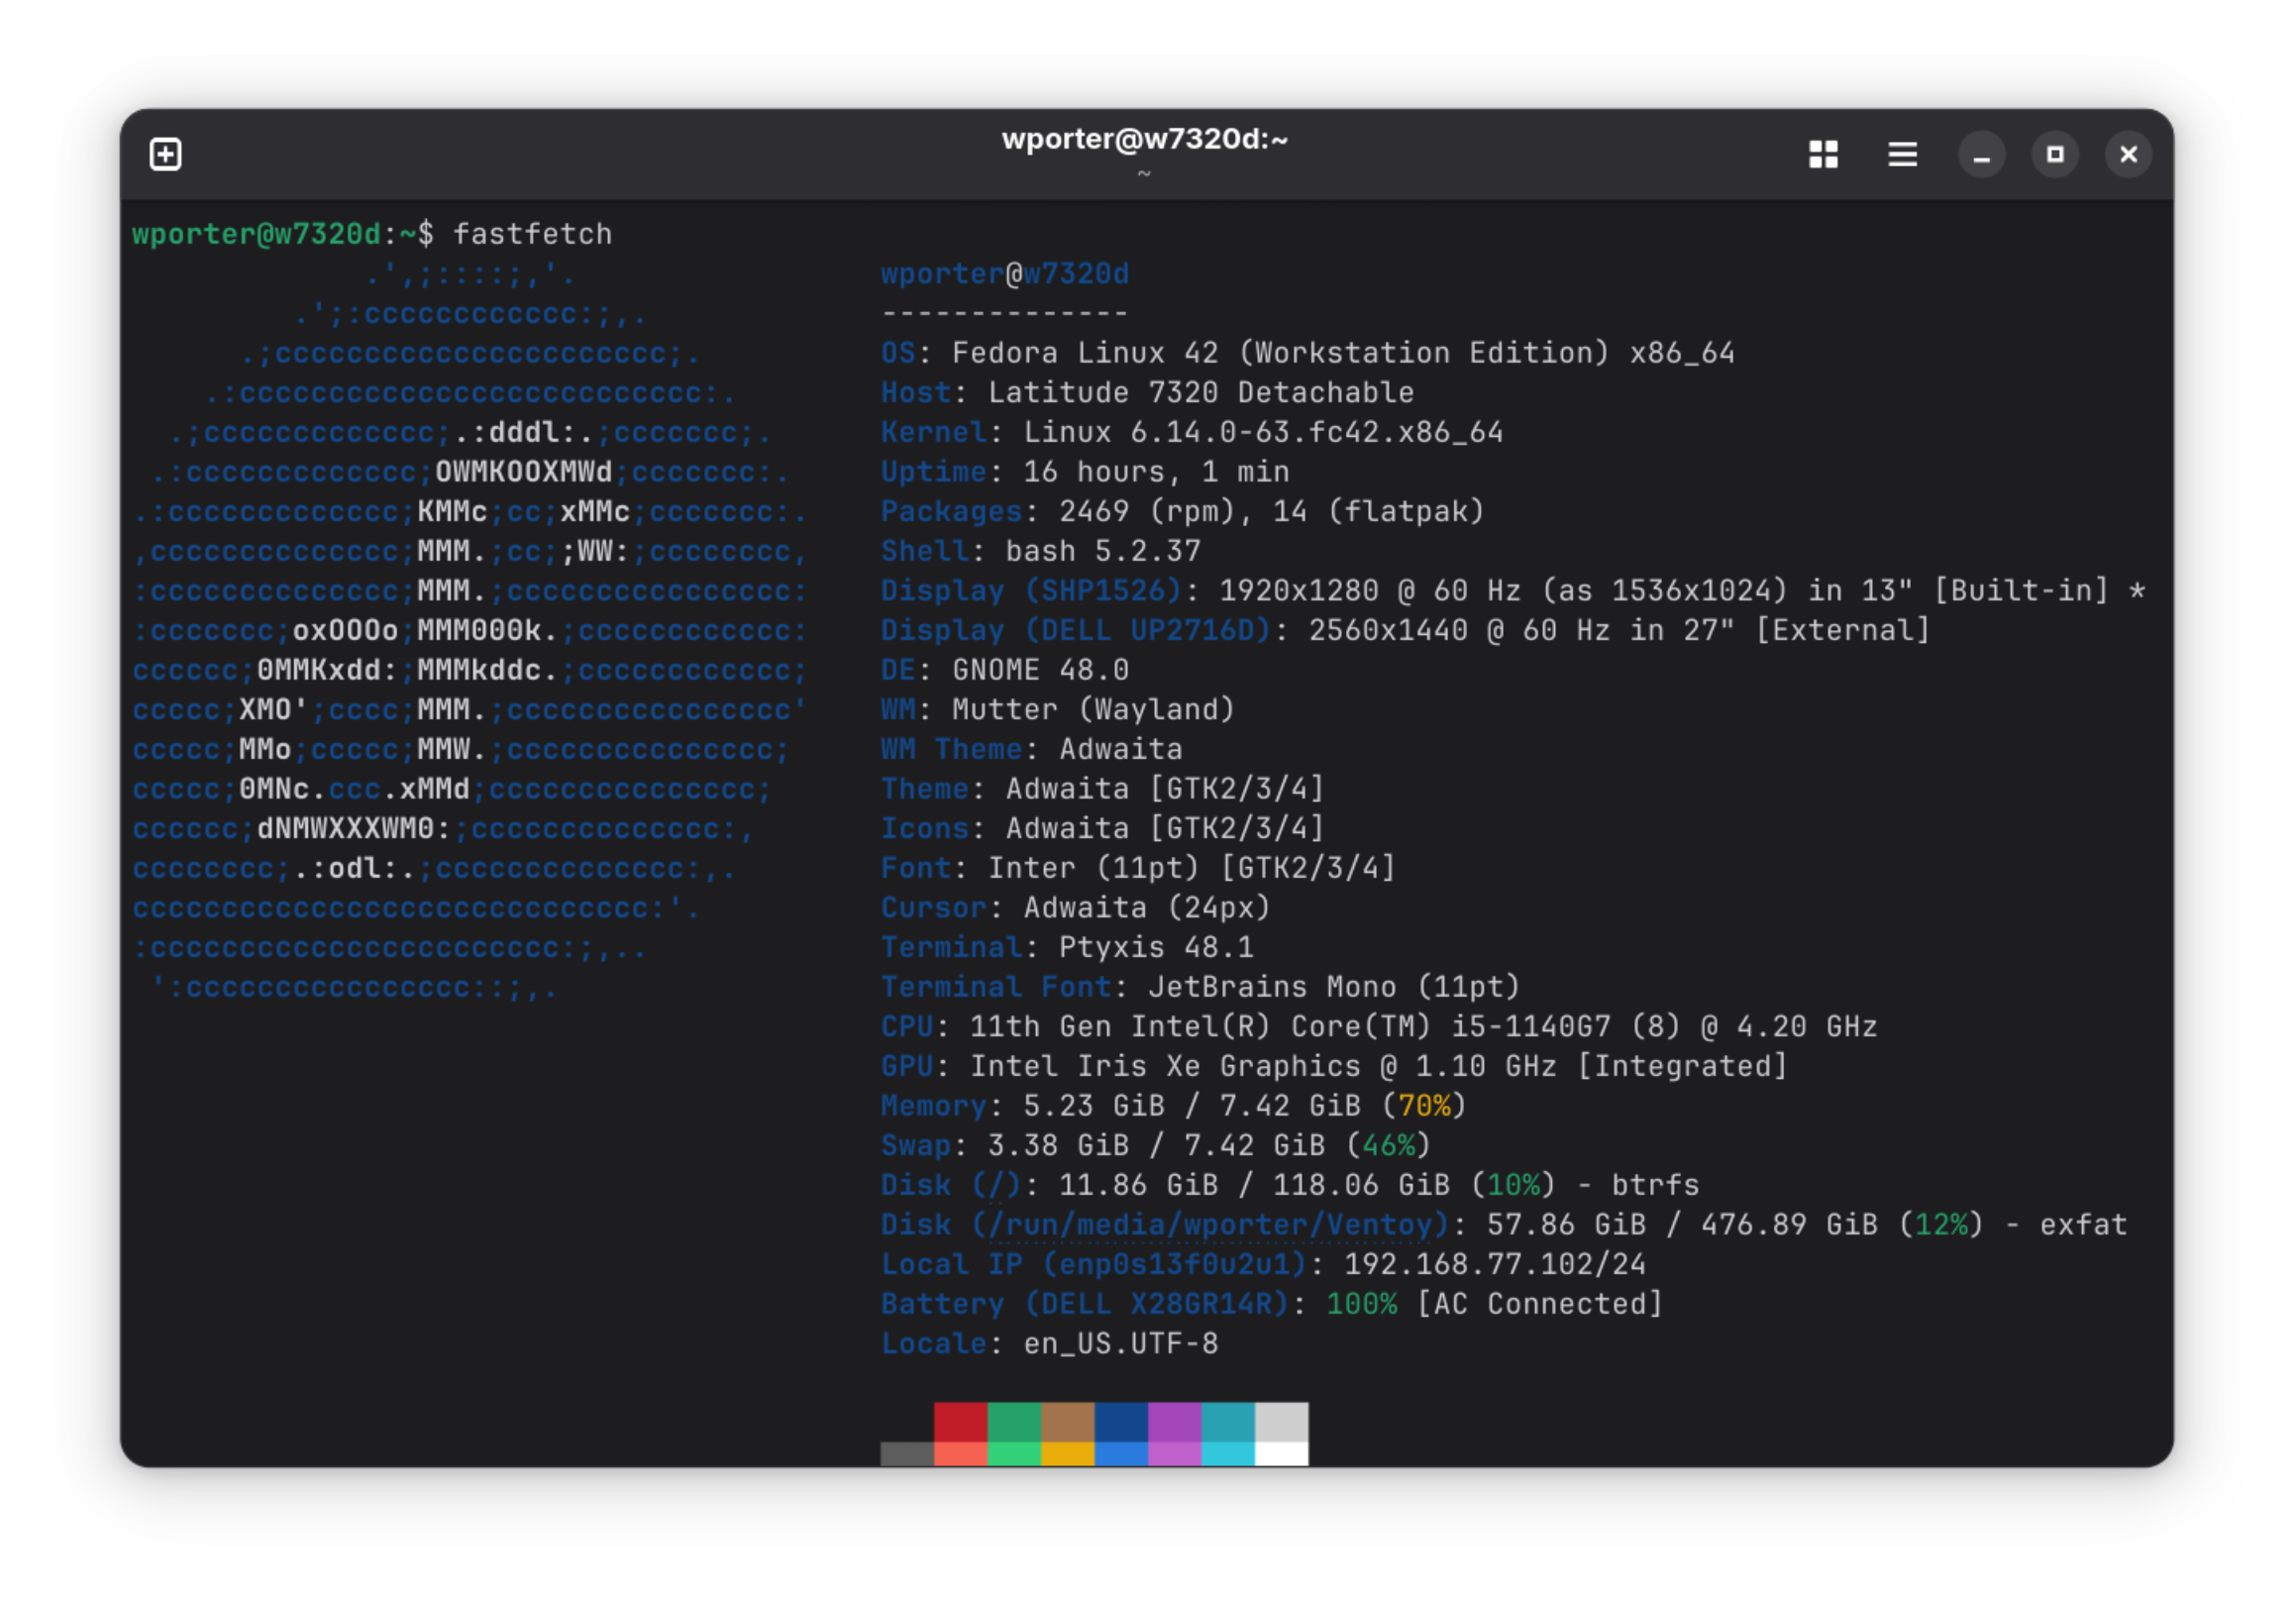Open the Ptyxis hamburger menu
Viewport: 2296px width, 1601px height.
coord(1902,154)
